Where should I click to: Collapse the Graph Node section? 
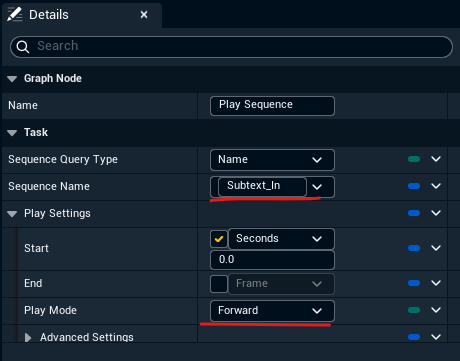[x=12, y=79]
